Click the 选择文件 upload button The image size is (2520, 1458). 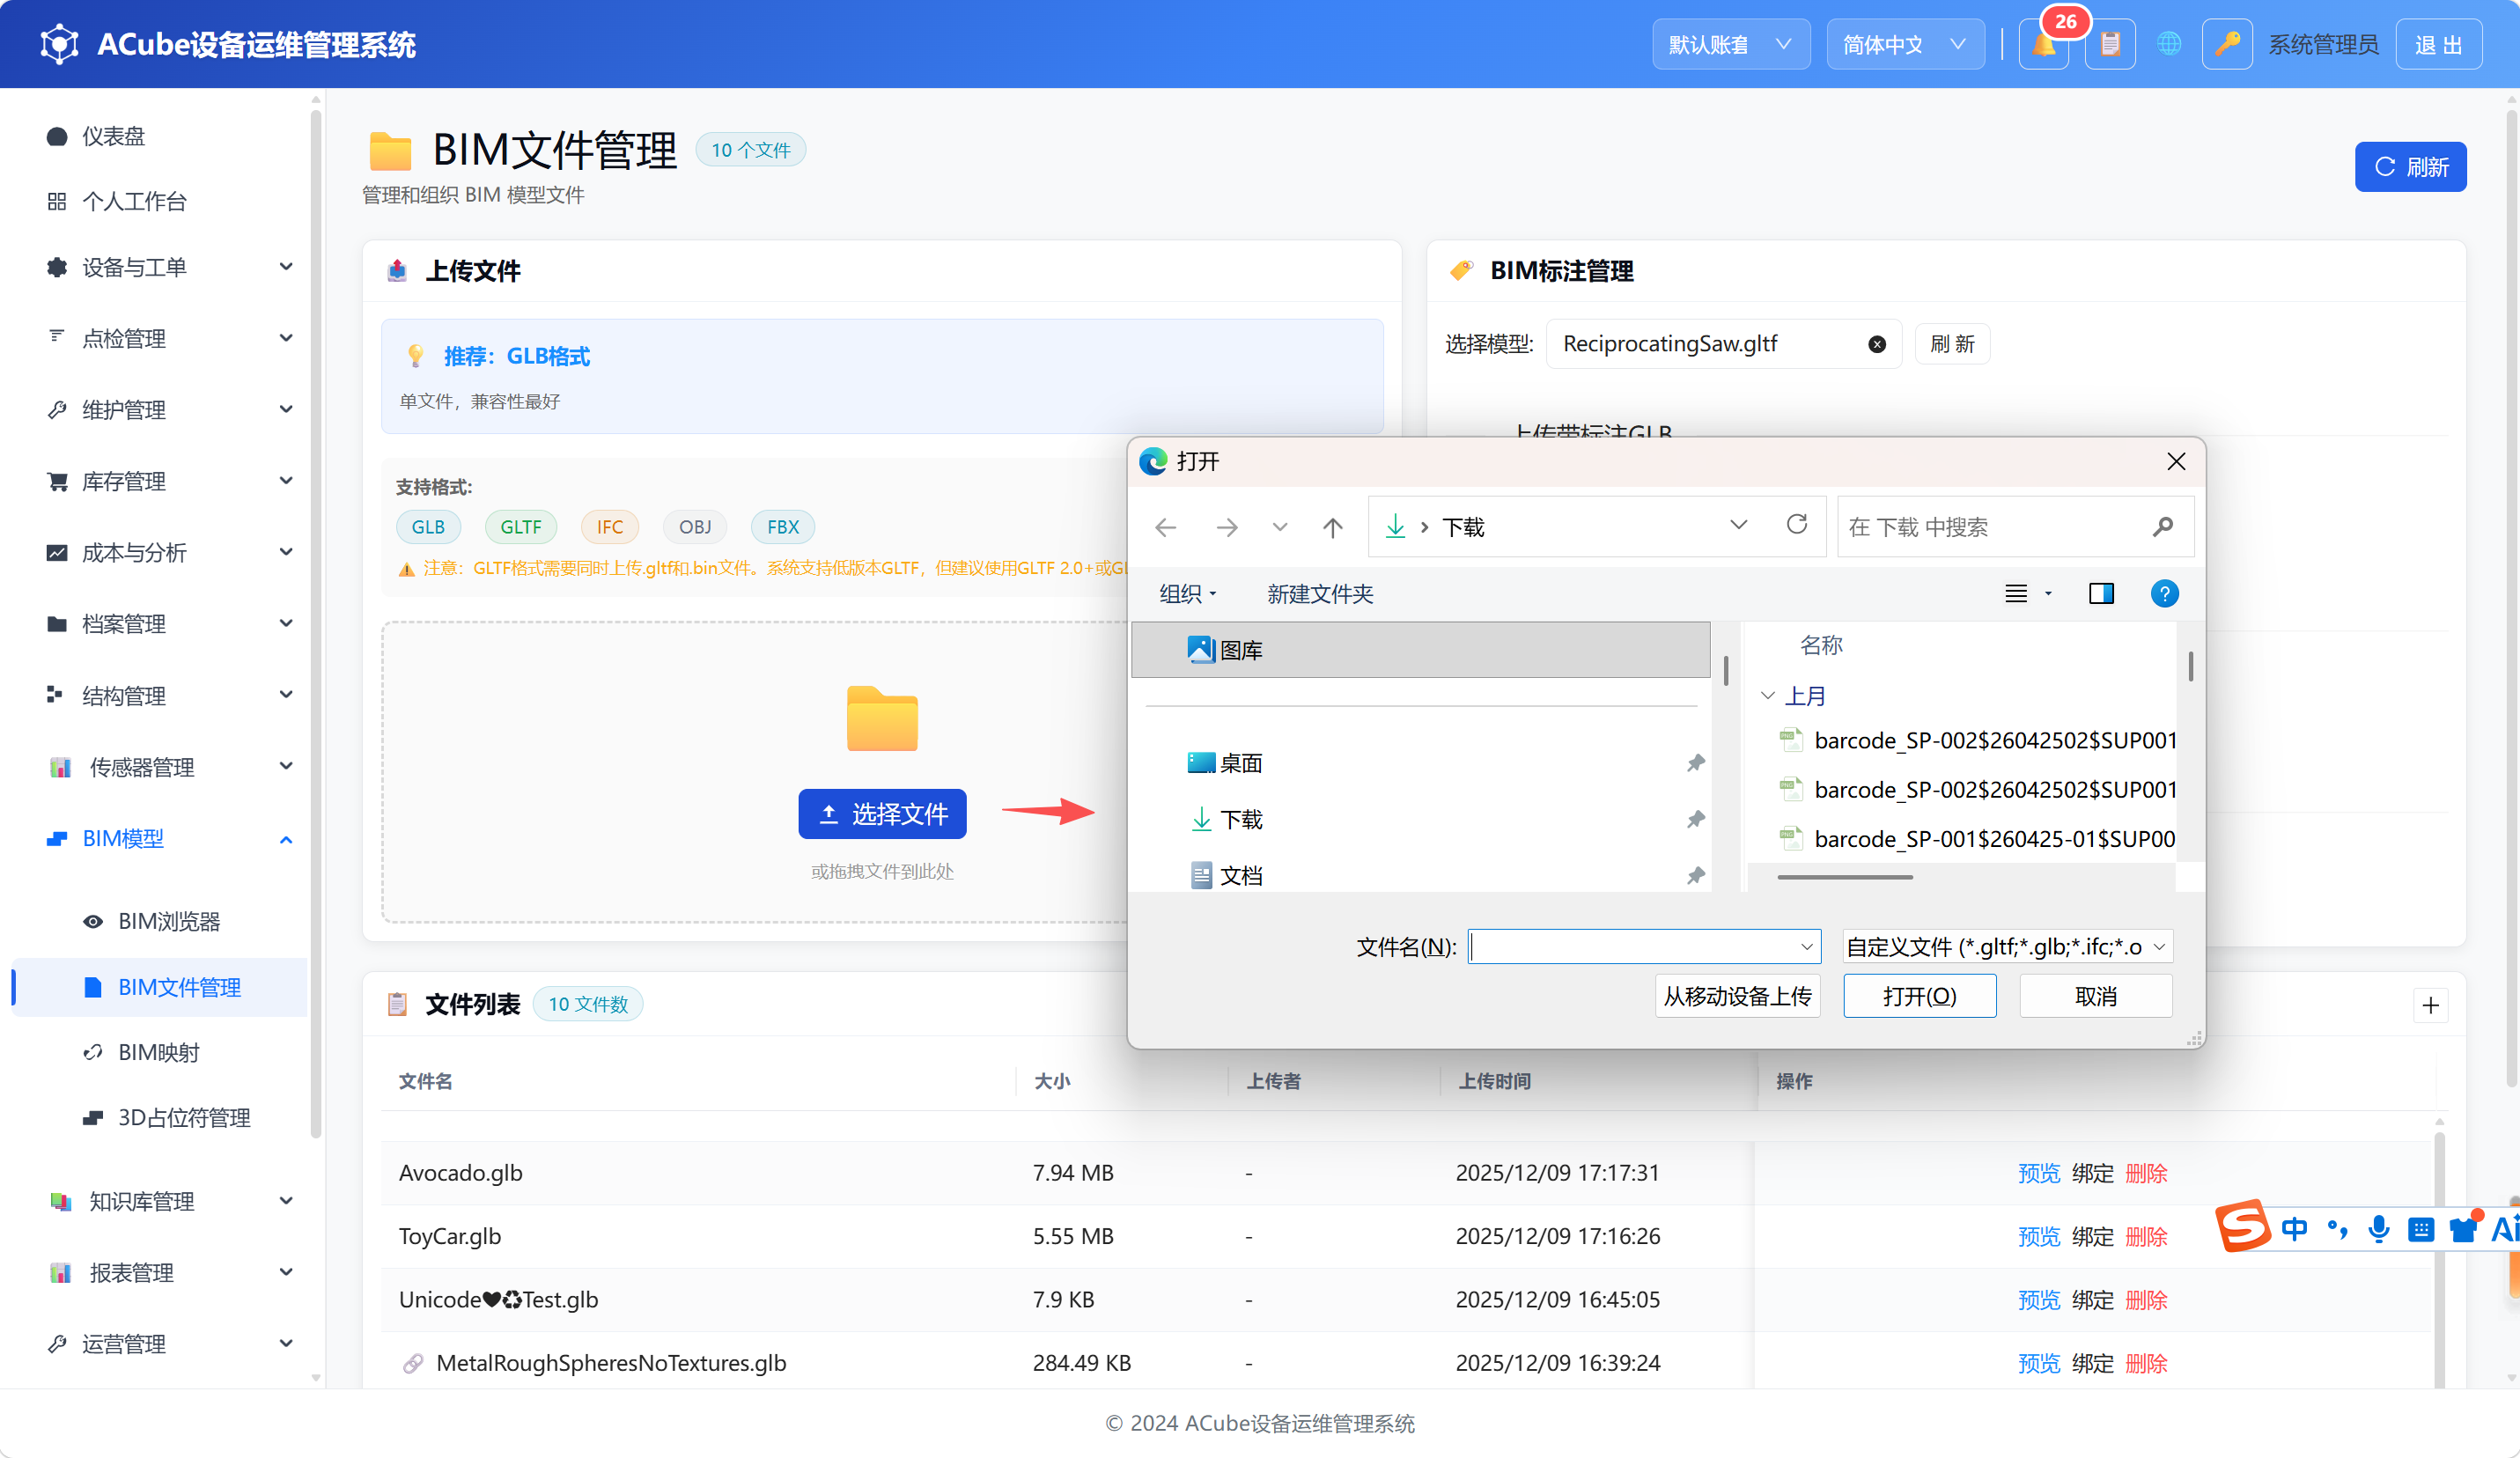pyautogui.click(x=882, y=814)
